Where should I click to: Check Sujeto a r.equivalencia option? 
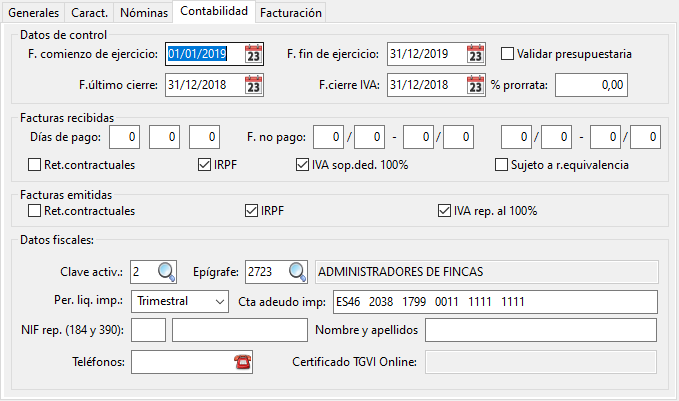[502, 164]
